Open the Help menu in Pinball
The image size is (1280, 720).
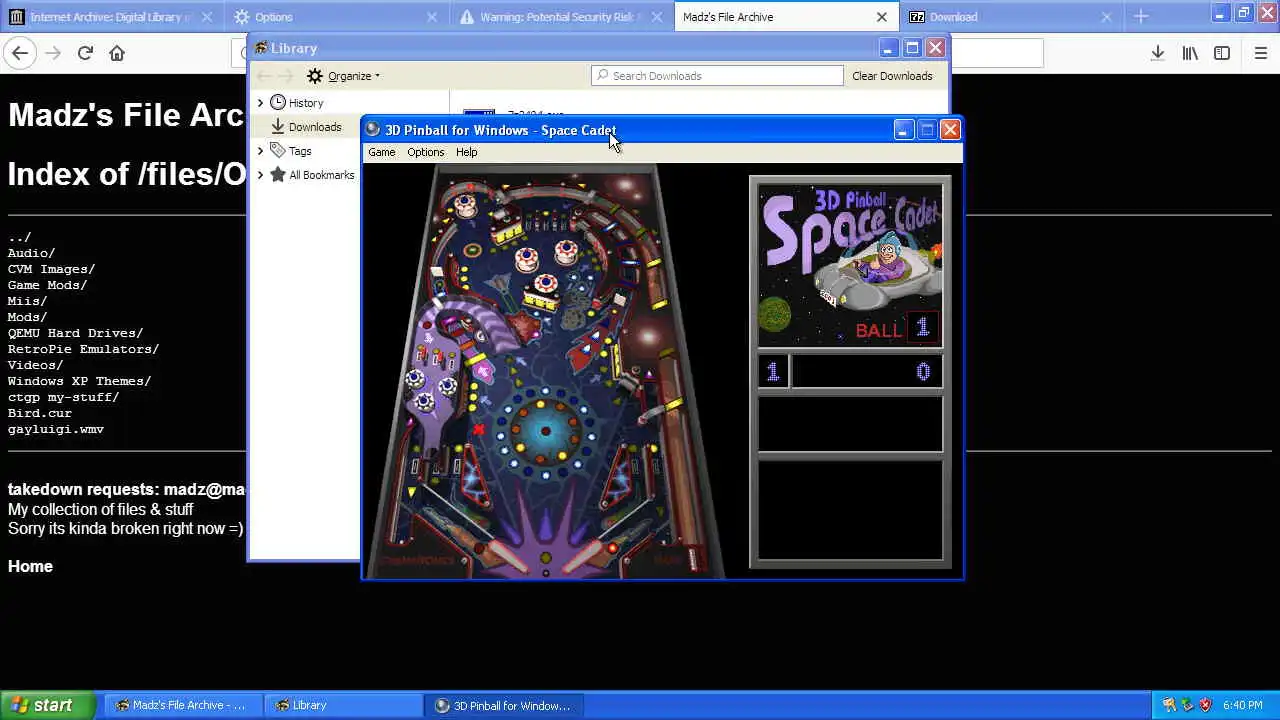coord(466,152)
